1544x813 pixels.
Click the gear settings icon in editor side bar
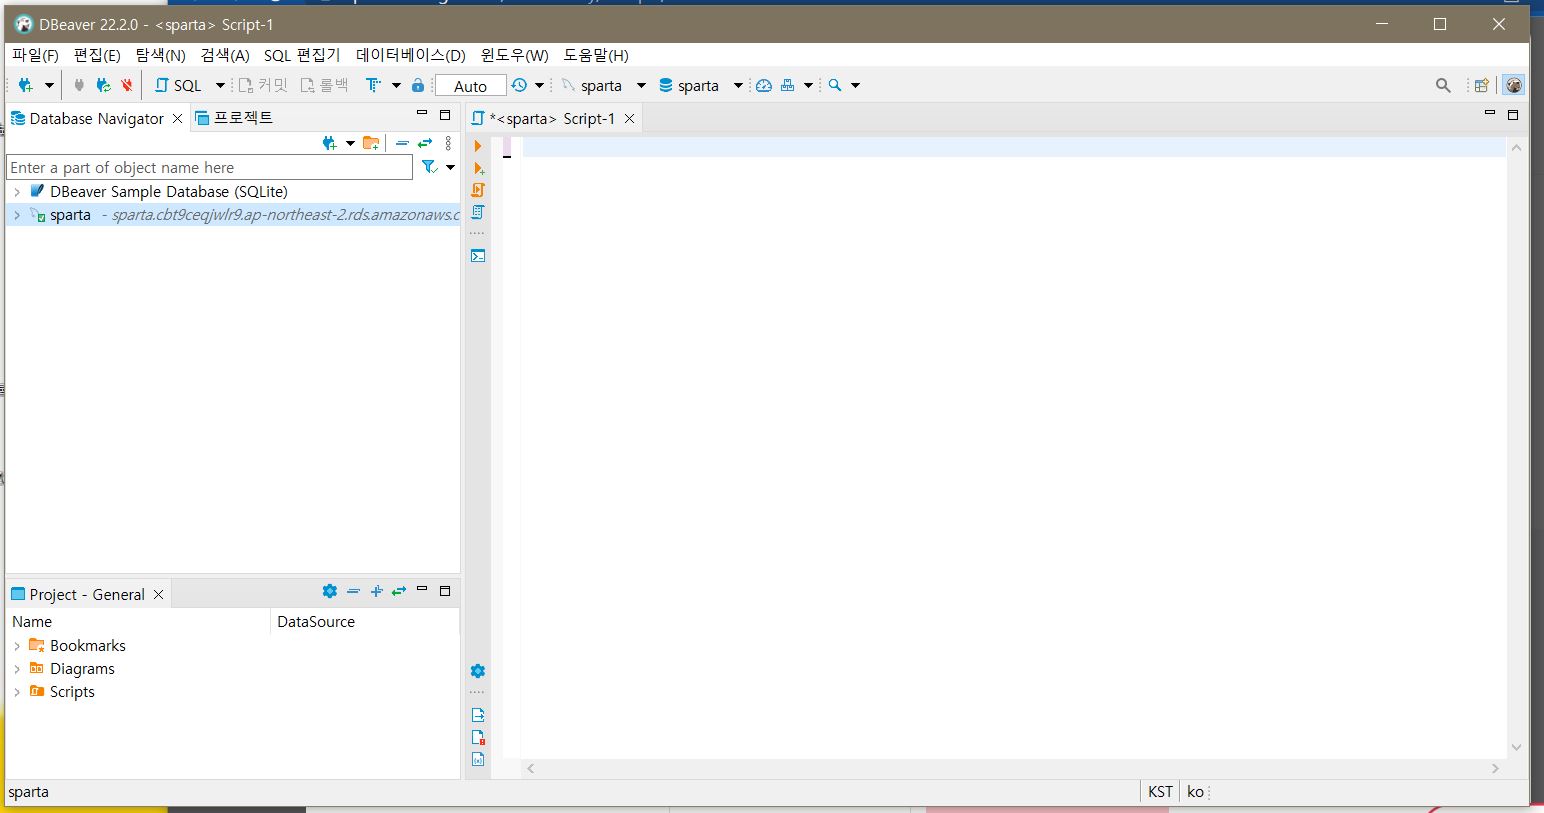click(478, 671)
